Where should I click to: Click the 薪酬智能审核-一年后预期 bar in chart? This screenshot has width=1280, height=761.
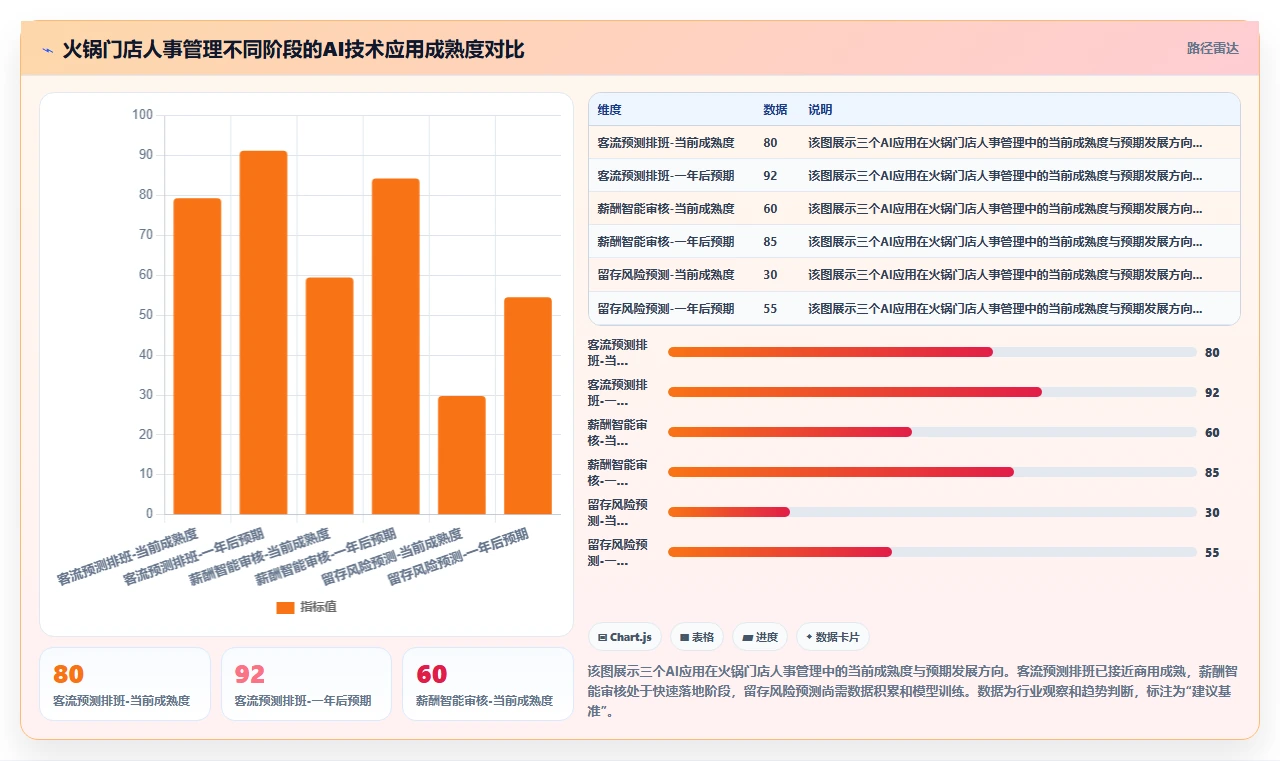[x=396, y=347]
